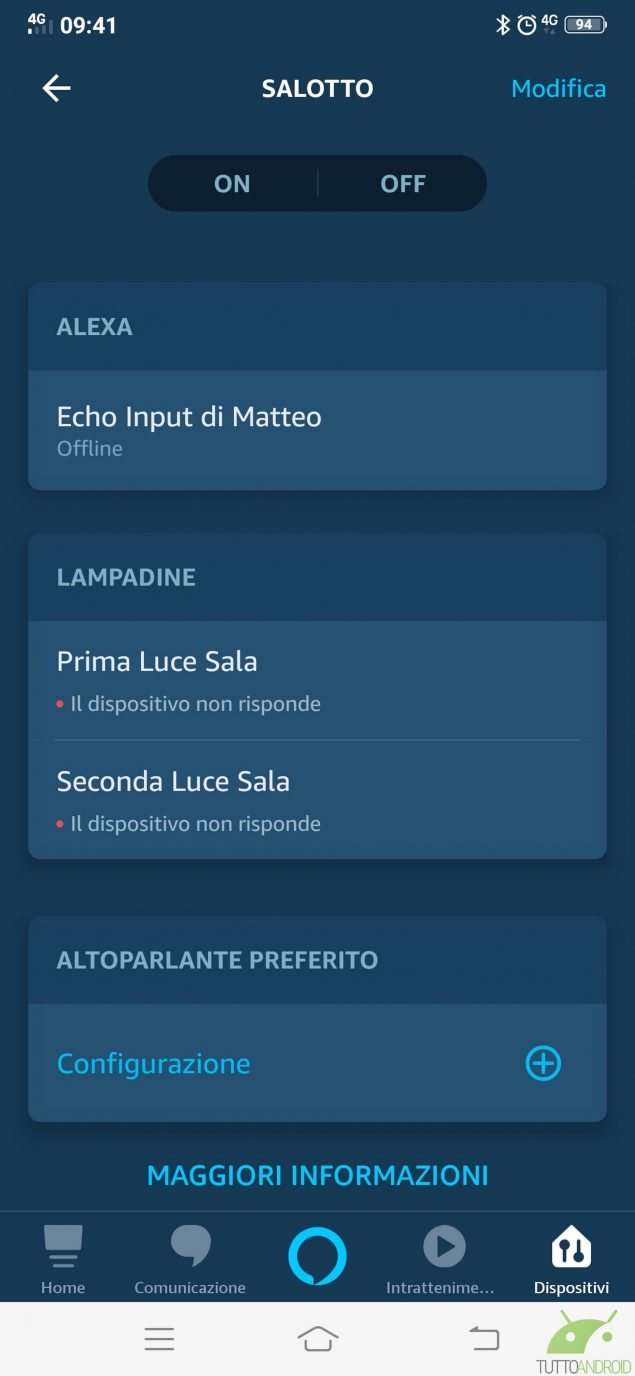Tap the Alexa voice ring button
Viewport: 635px width, 1376px height.
click(317, 1256)
